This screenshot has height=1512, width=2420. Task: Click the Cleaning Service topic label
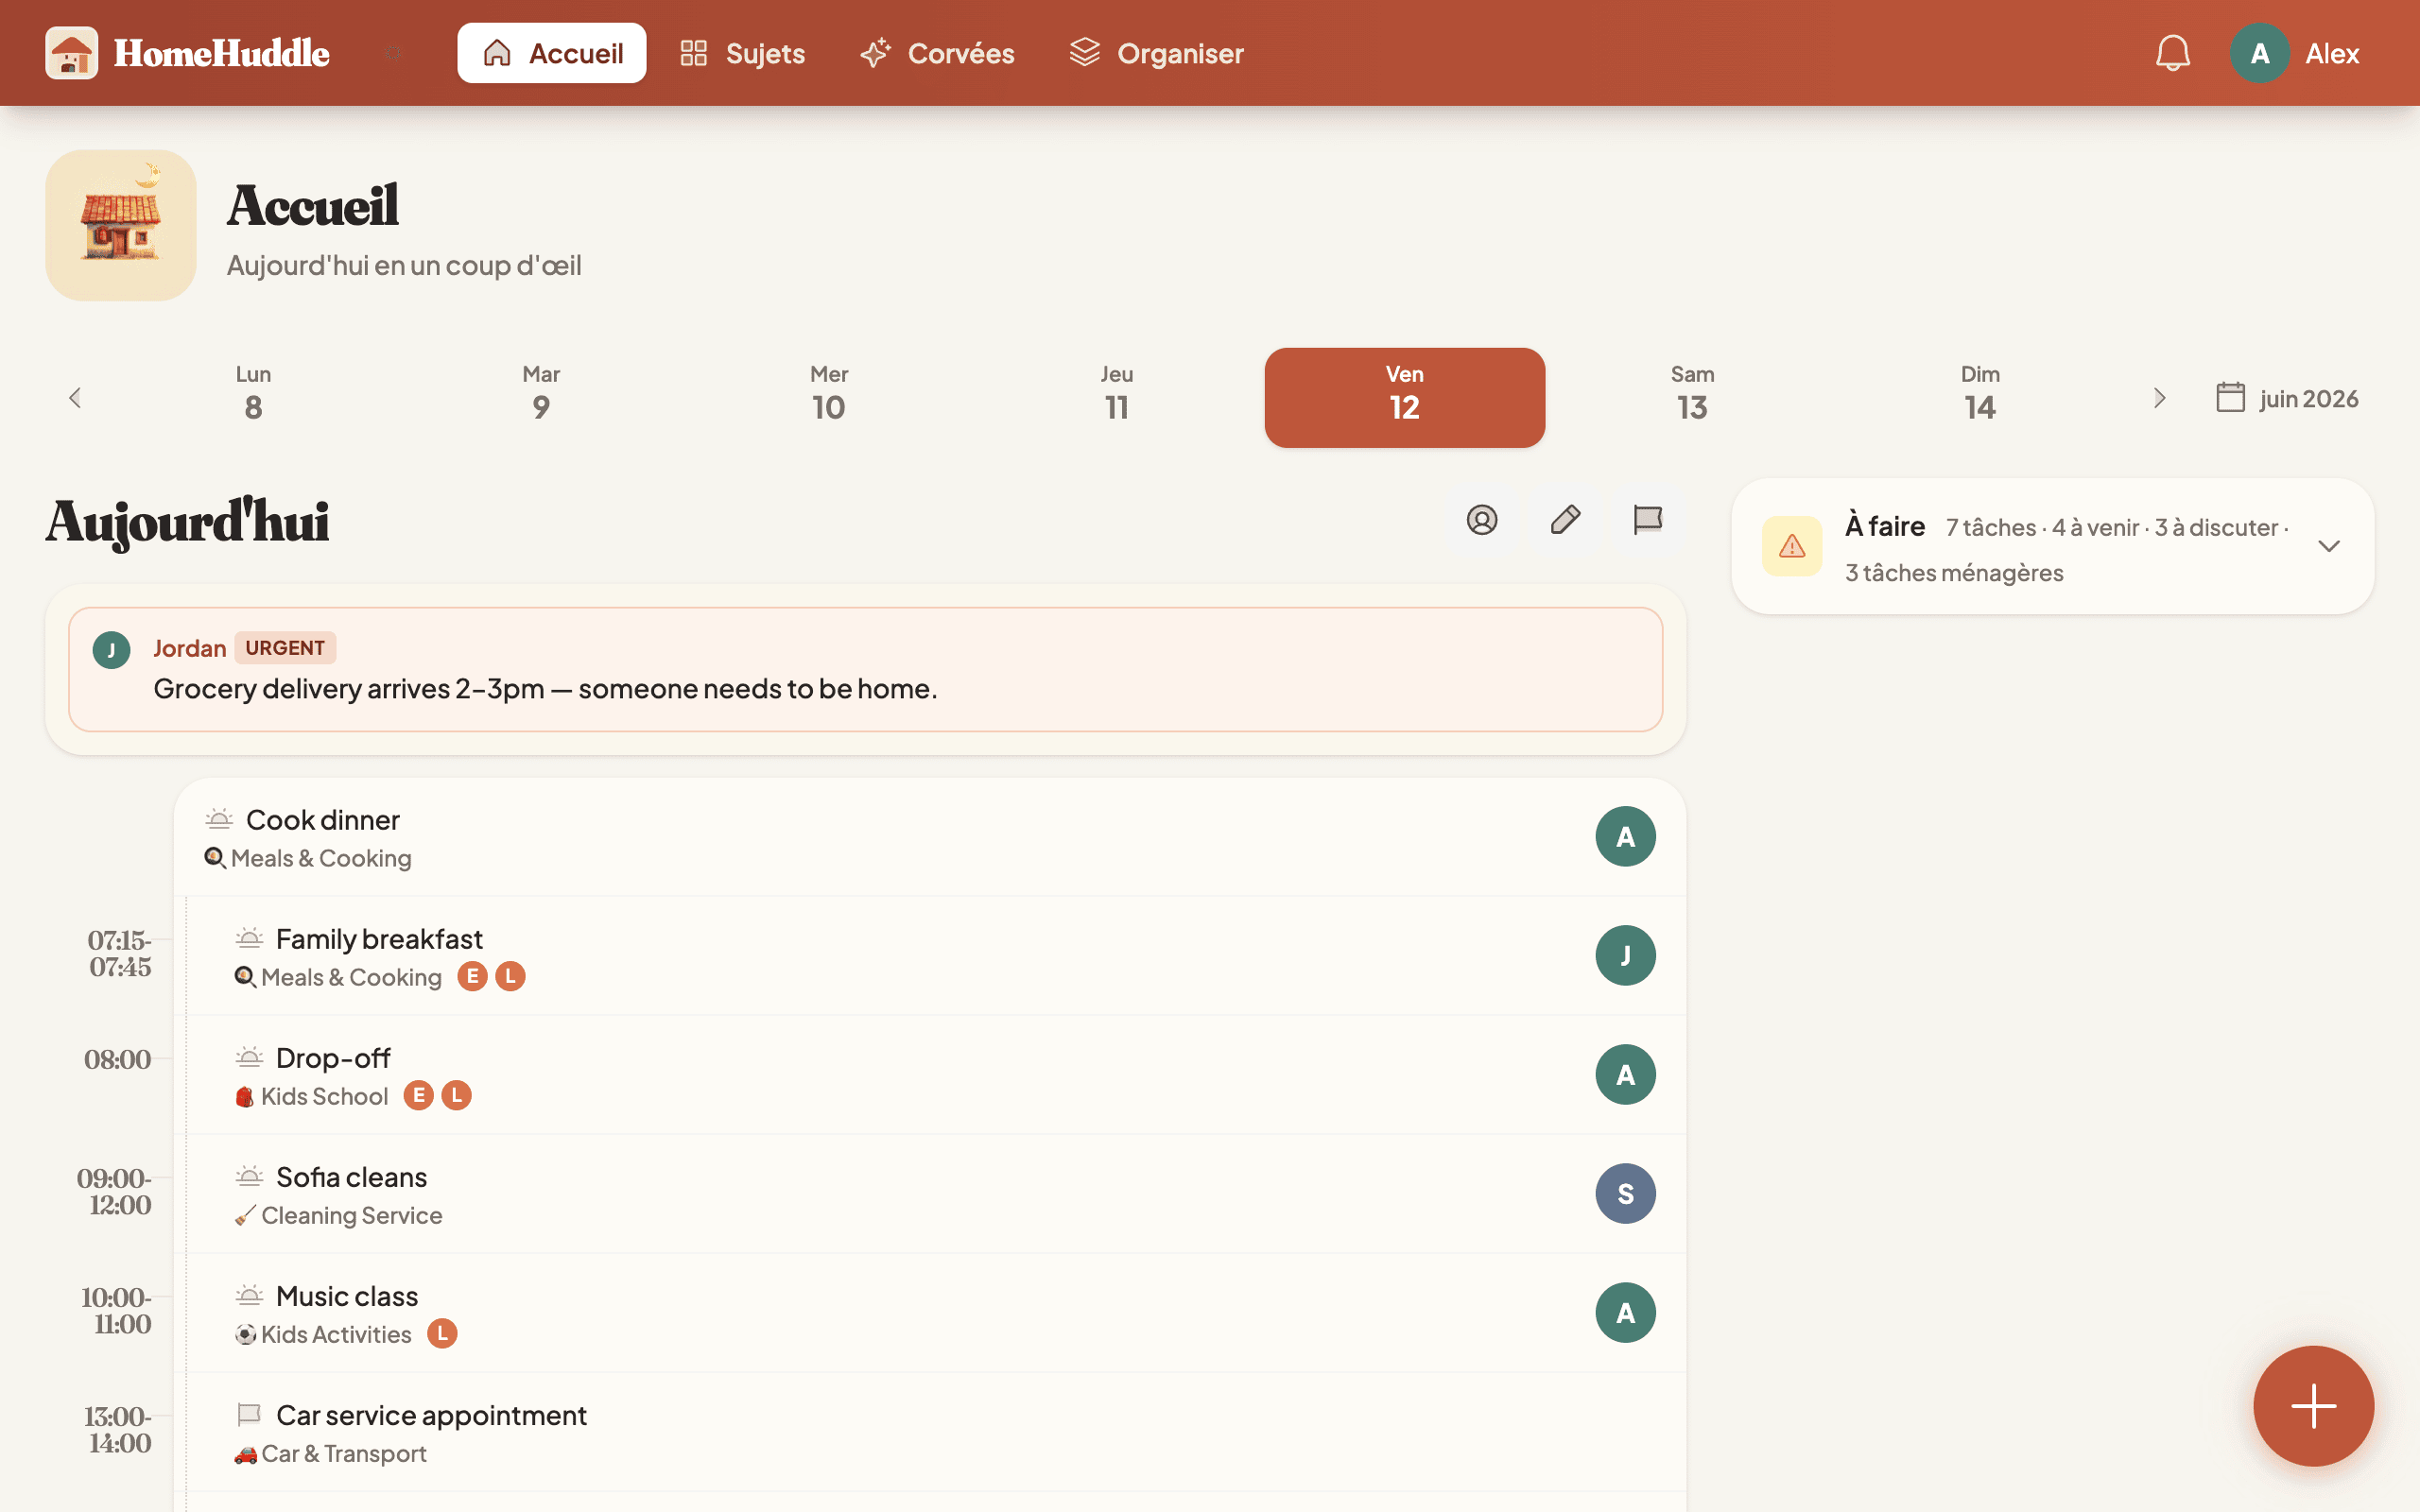(351, 1215)
